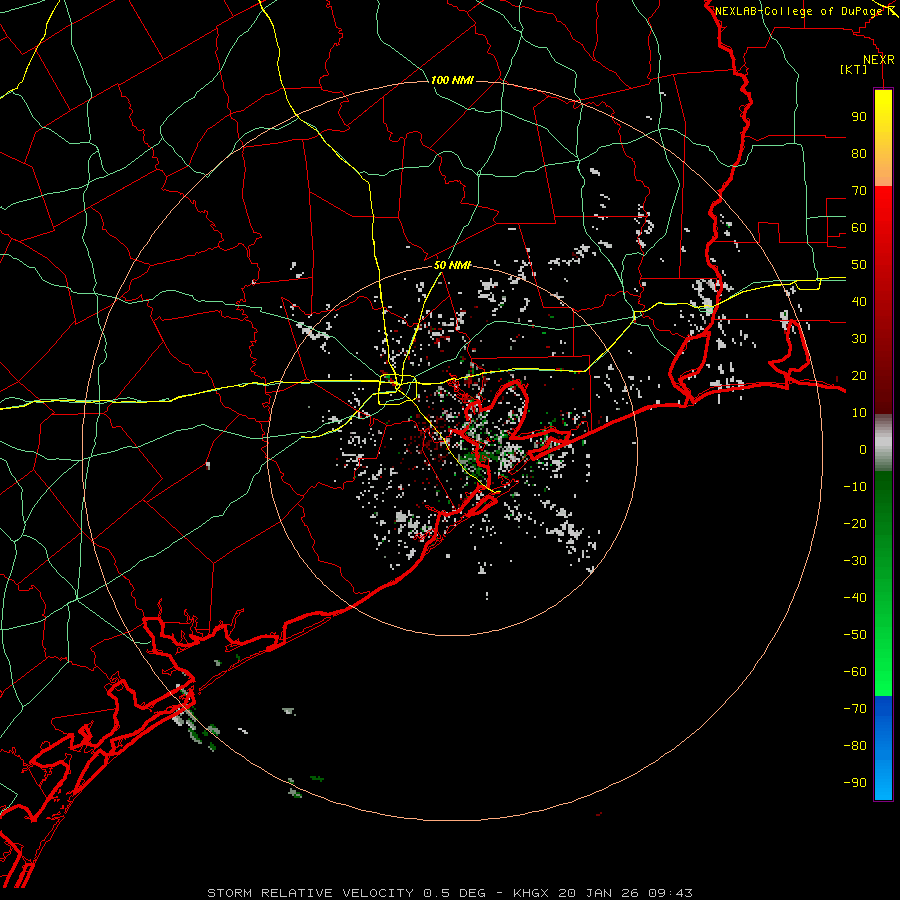This screenshot has width=900, height=900.
Task: Click the -20 value on velocity scale
Action: [x=855, y=523]
